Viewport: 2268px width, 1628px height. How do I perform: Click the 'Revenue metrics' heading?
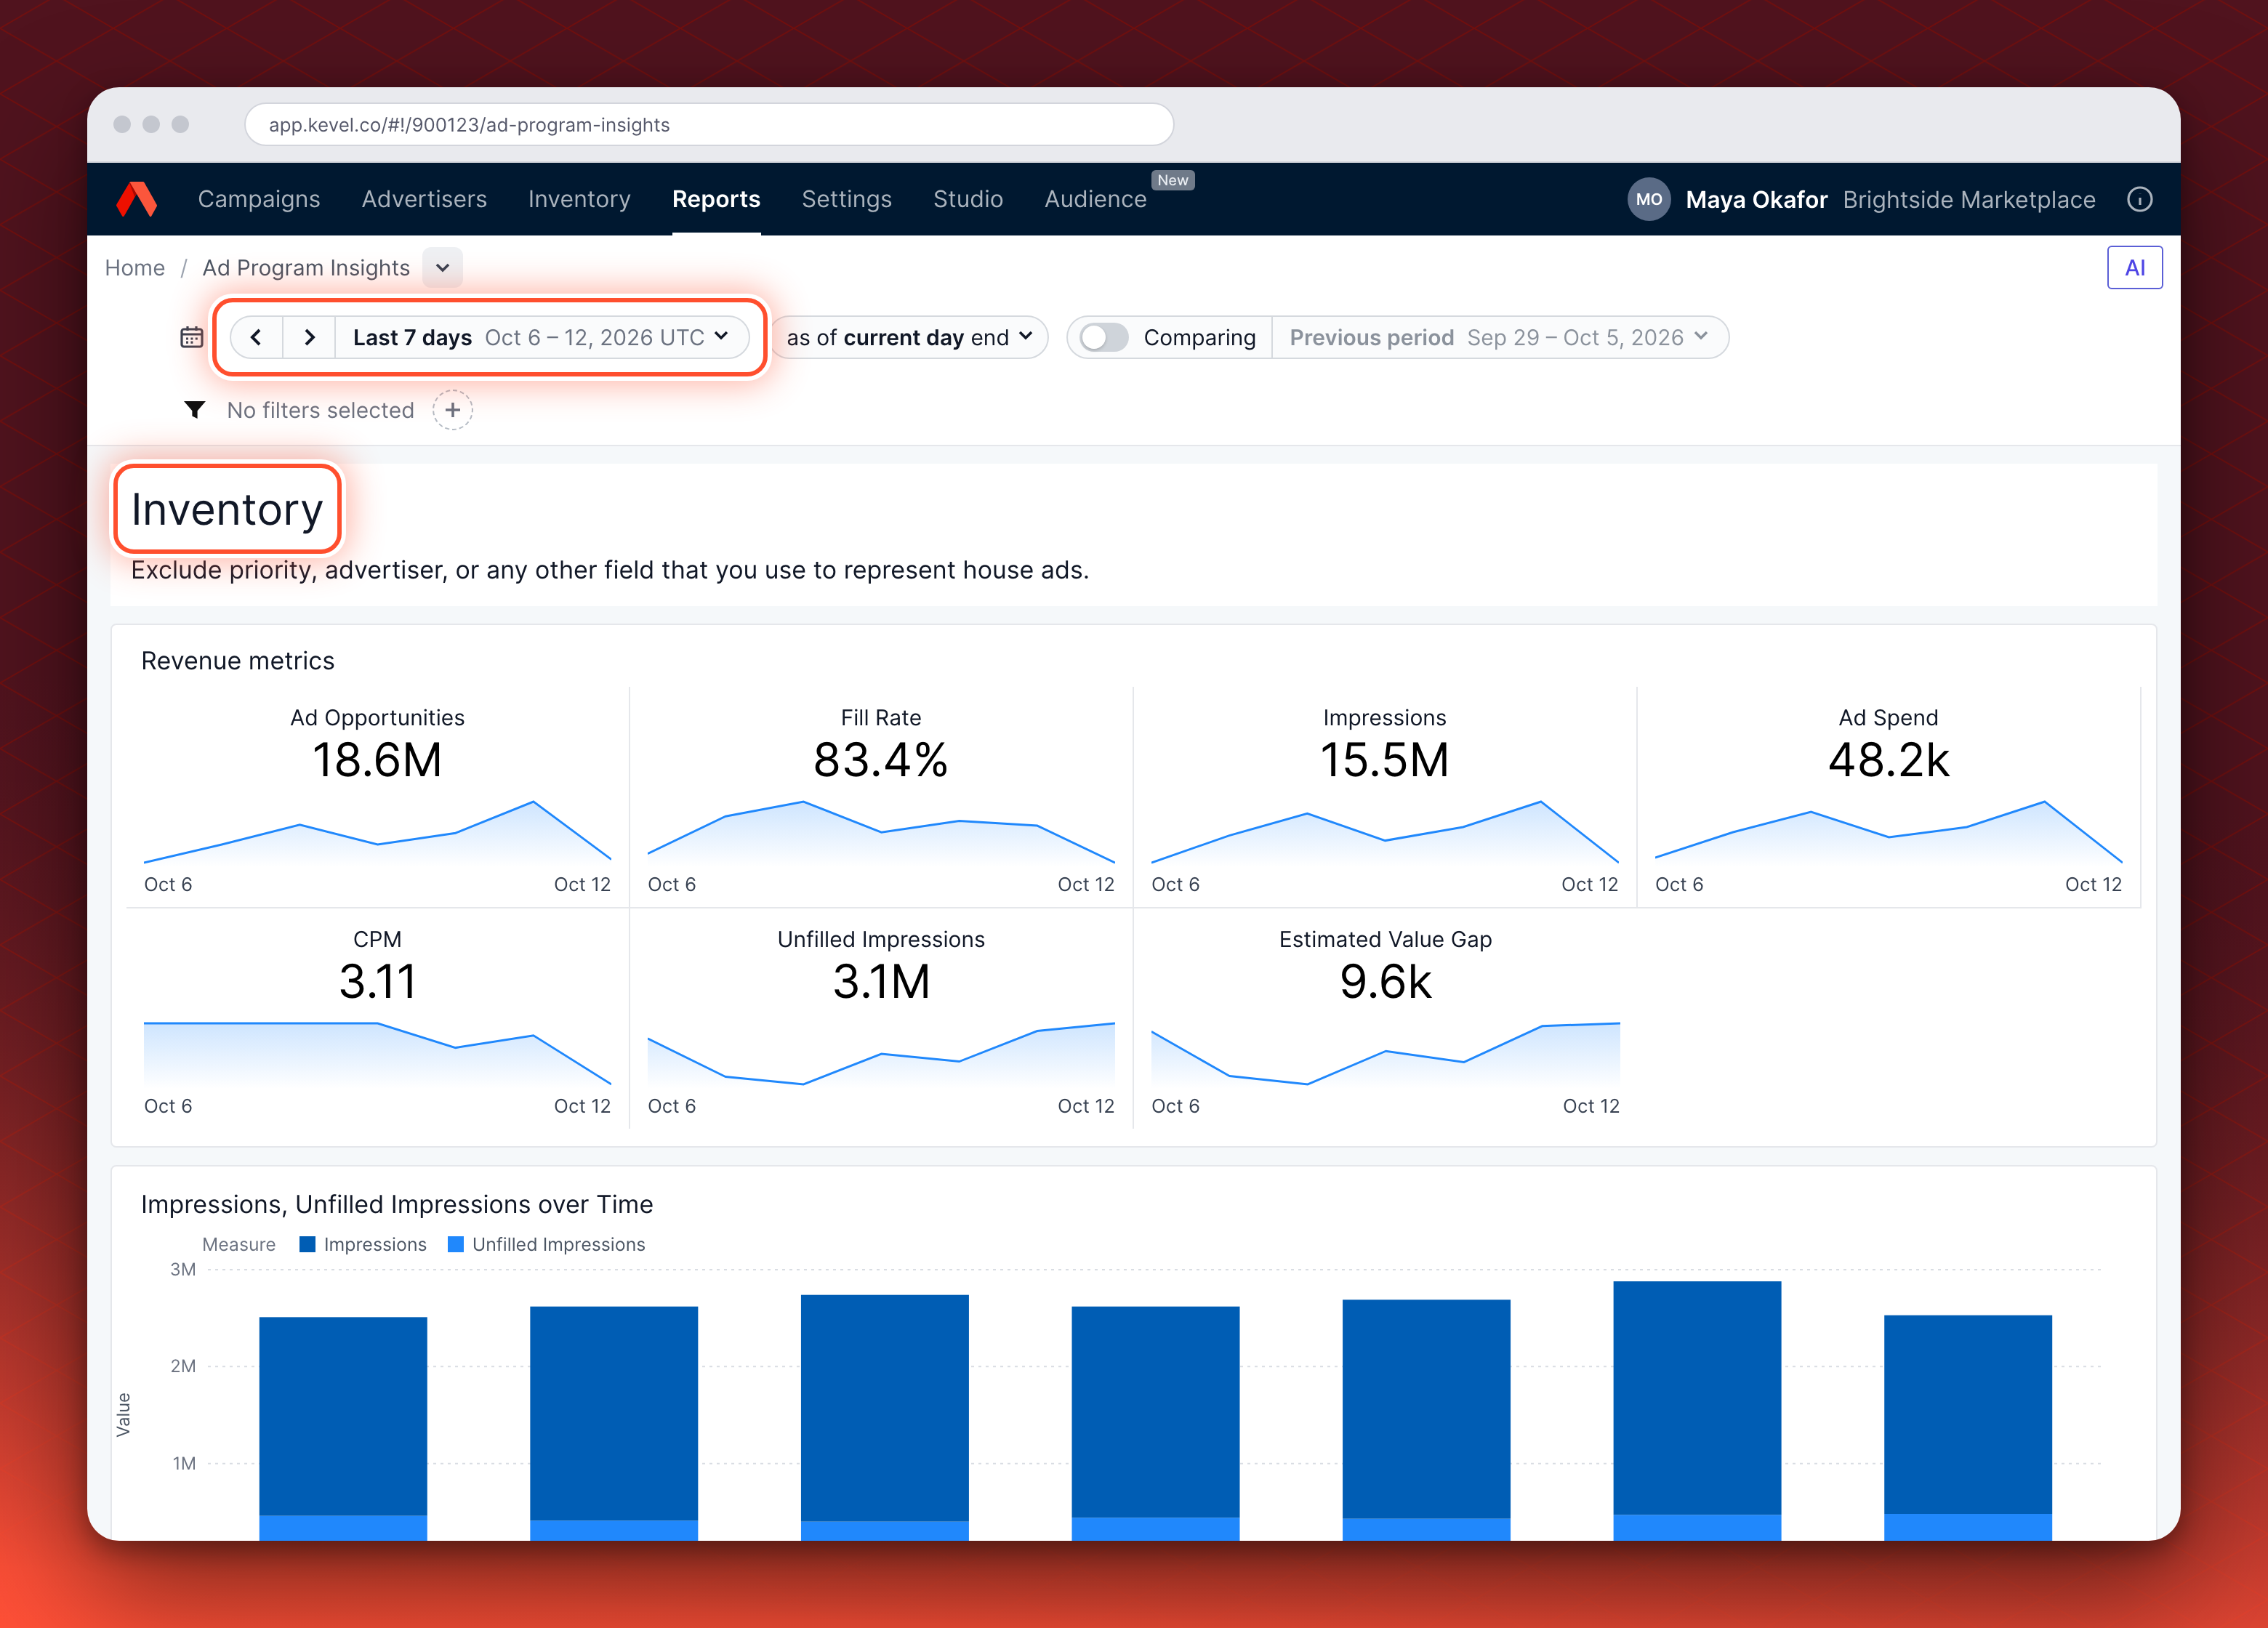(x=237, y=660)
